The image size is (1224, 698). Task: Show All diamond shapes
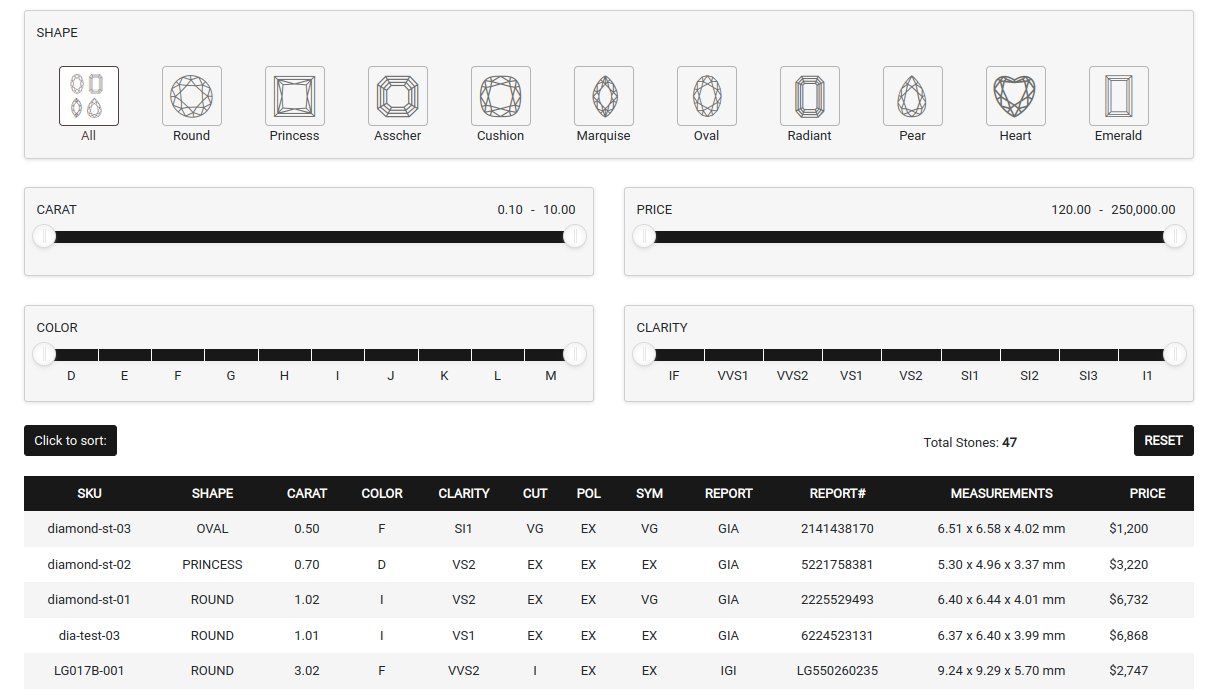tap(88, 97)
